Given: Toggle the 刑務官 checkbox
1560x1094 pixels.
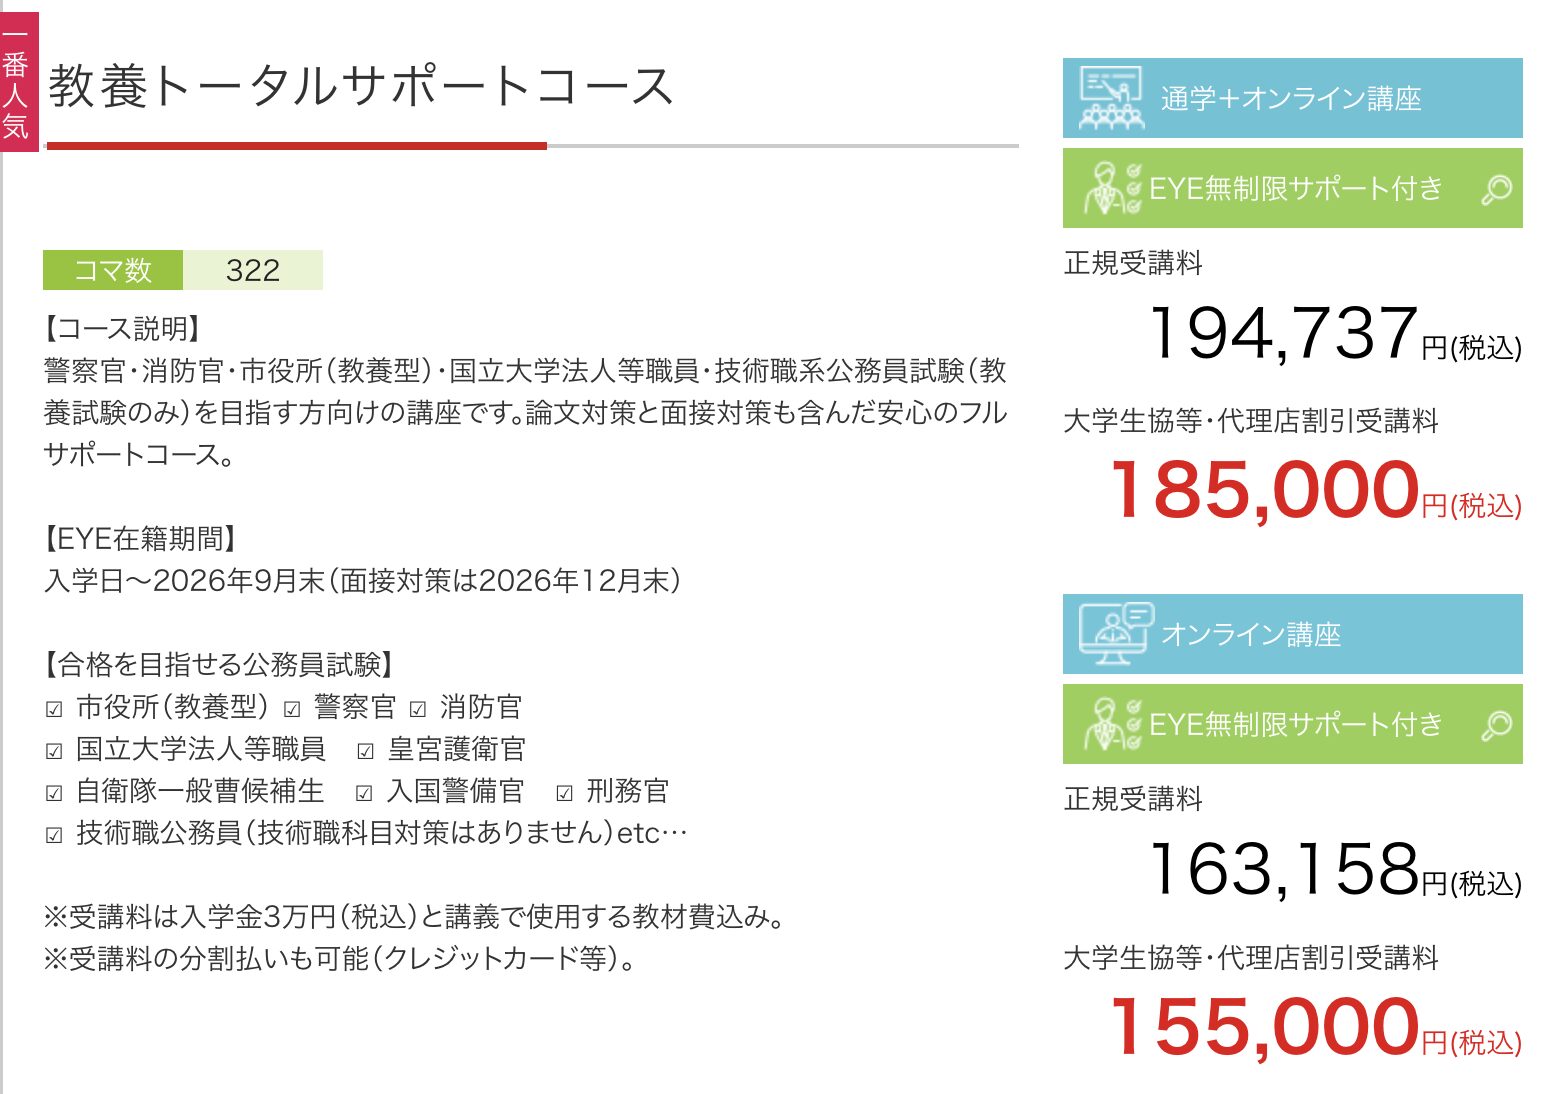Looking at the screenshot, I should click(x=565, y=794).
